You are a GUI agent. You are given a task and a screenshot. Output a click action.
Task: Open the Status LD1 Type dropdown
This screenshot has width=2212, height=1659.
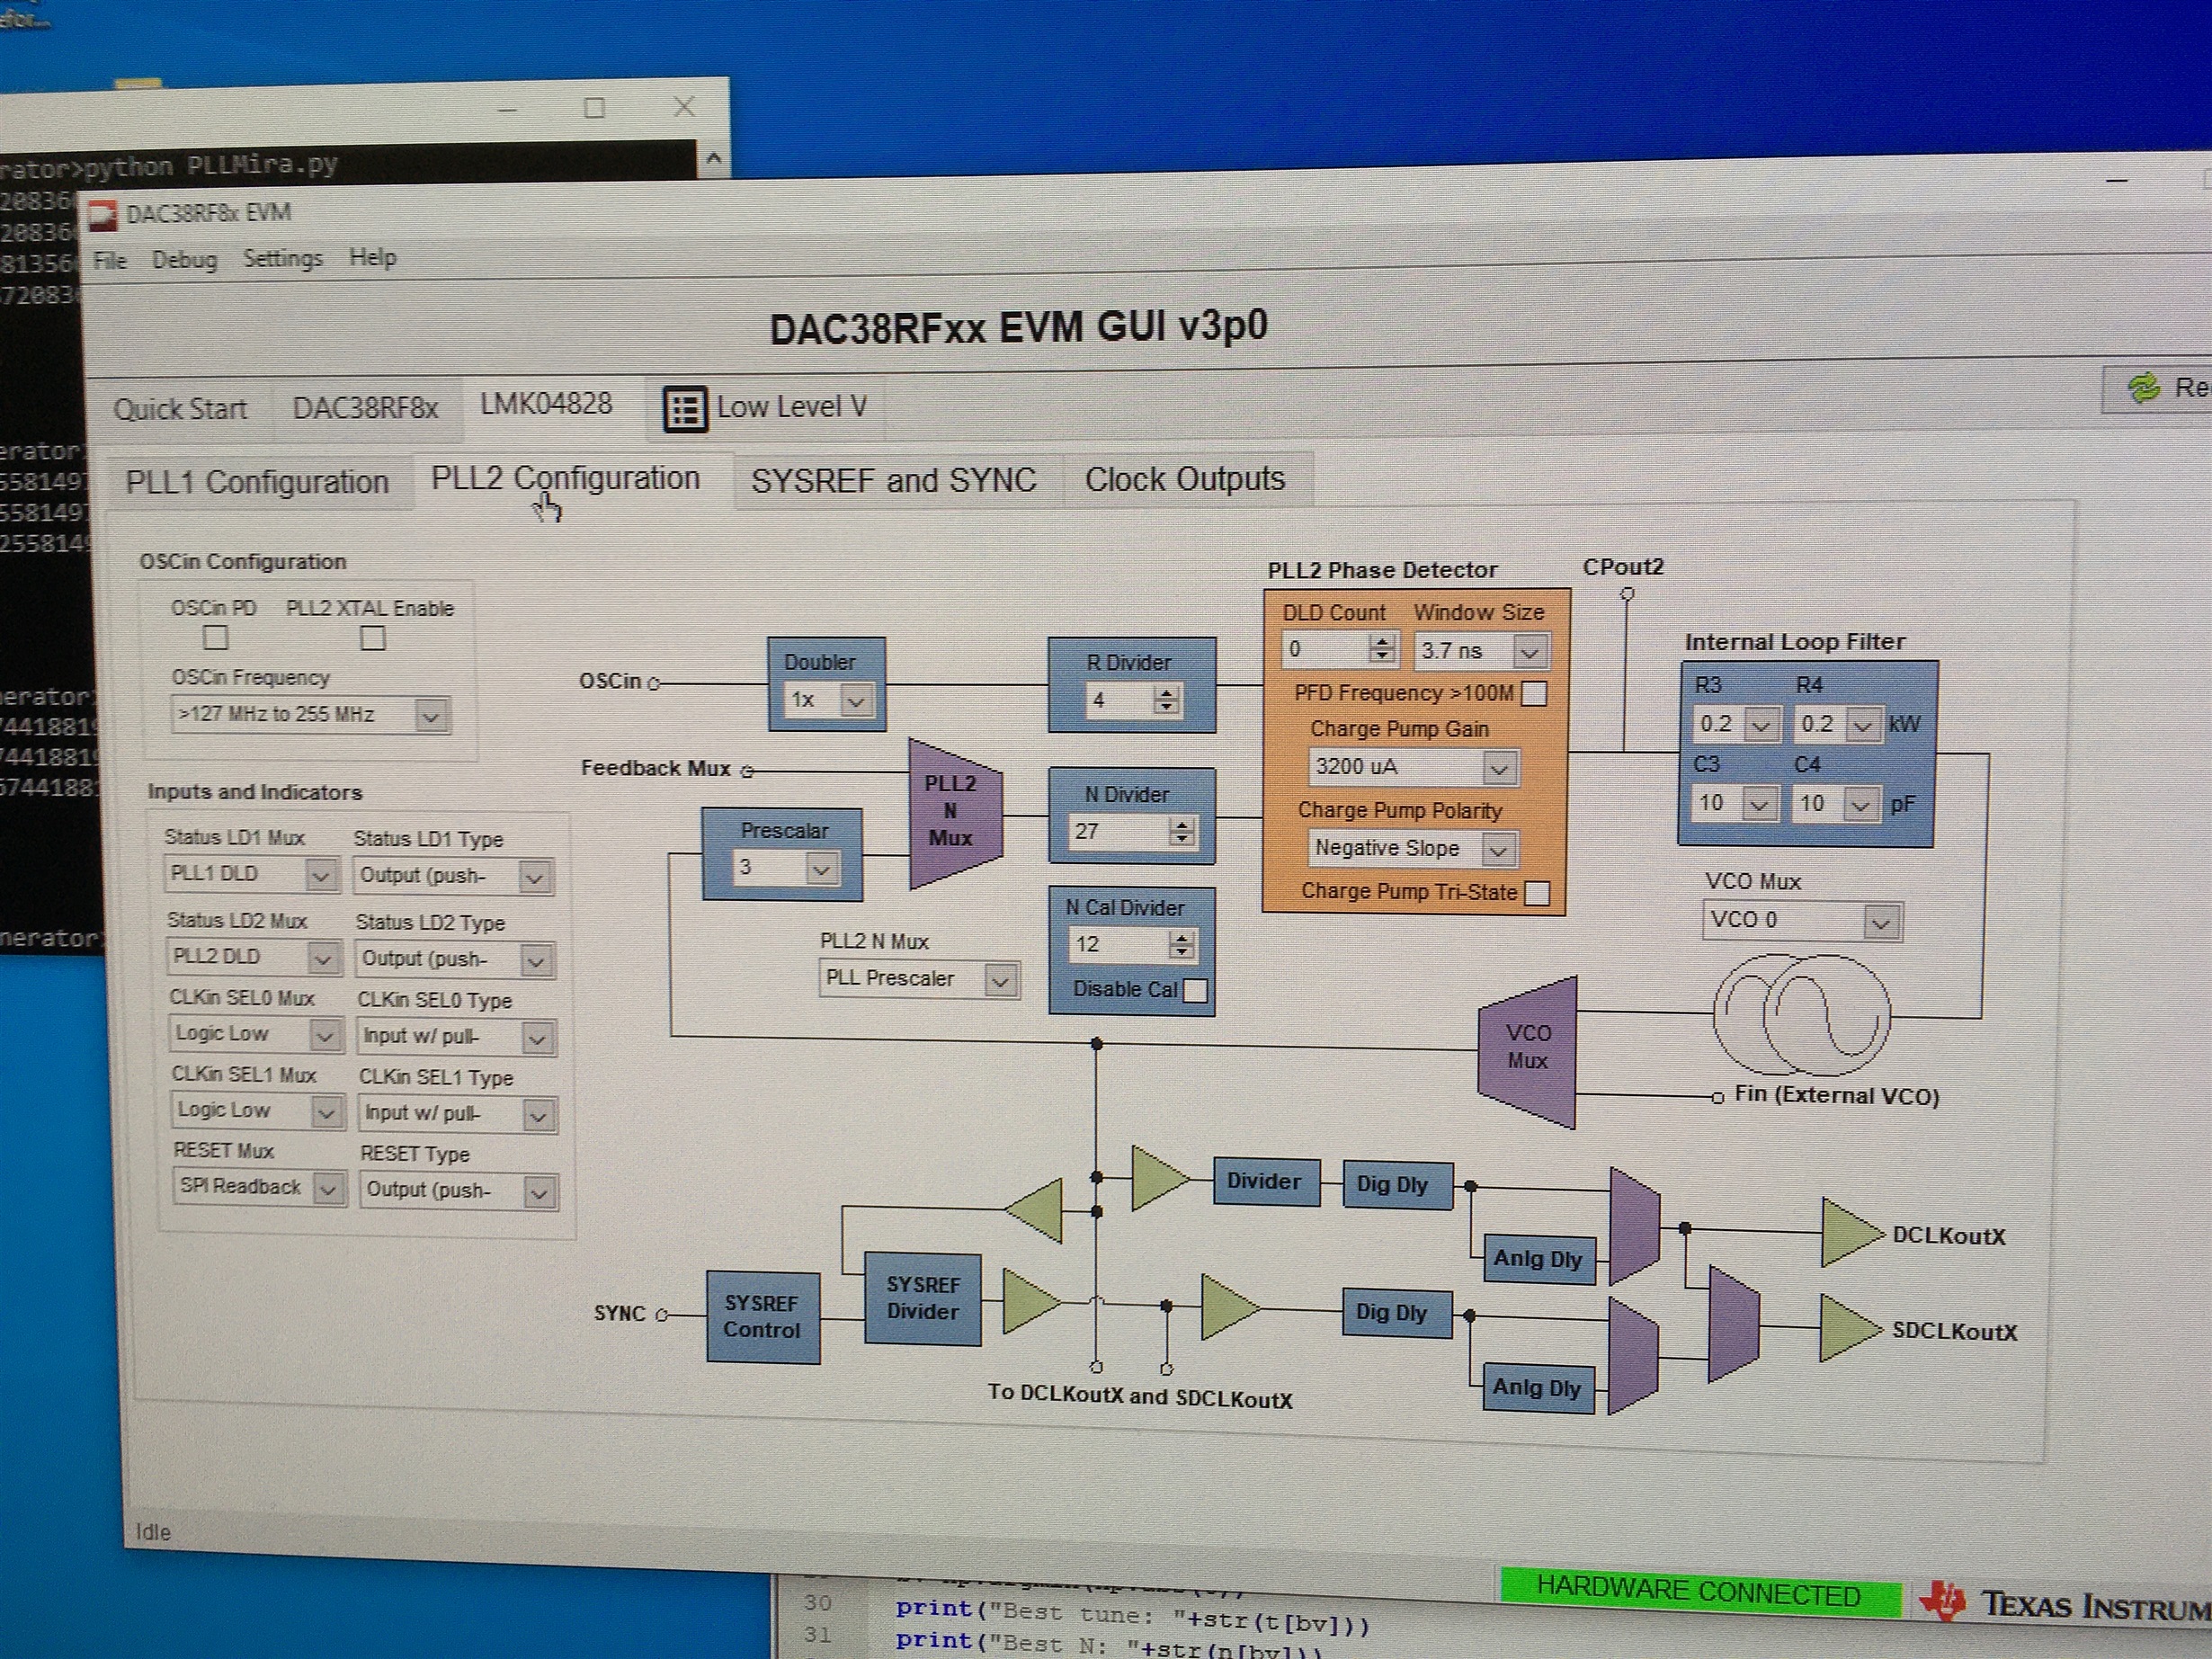point(453,876)
